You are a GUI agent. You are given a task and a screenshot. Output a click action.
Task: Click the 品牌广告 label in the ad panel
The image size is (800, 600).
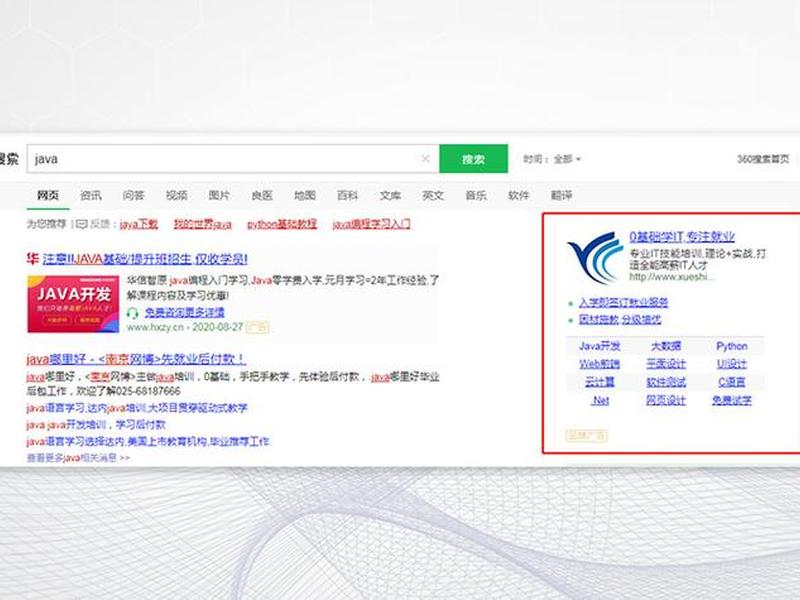pyautogui.click(x=586, y=435)
